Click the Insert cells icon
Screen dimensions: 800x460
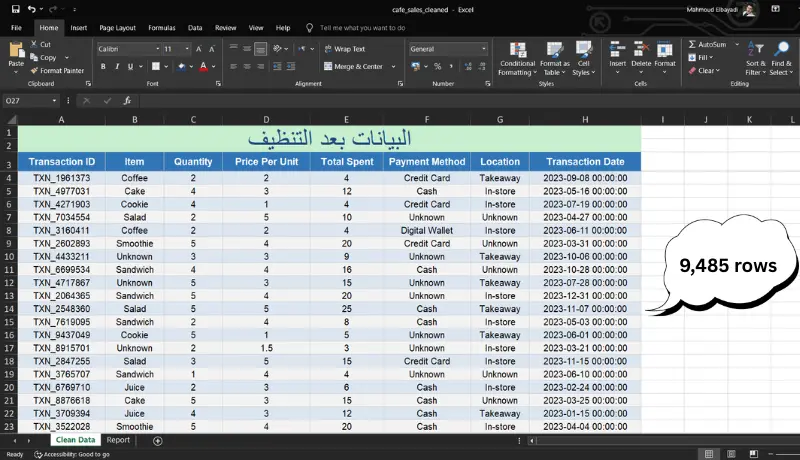(x=617, y=50)
